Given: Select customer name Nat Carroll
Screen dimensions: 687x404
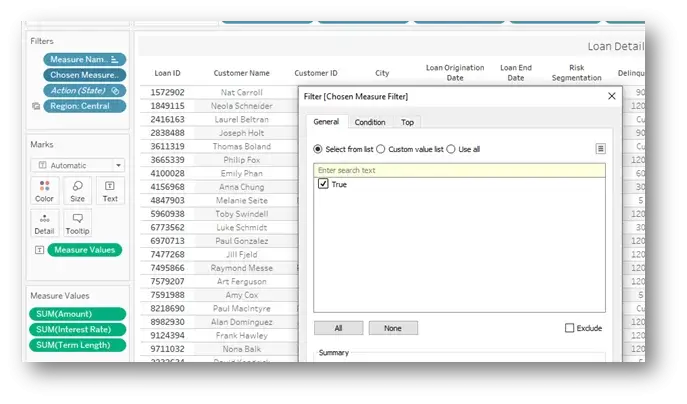Looking at the screenshot, I should (x=241, y=92).
